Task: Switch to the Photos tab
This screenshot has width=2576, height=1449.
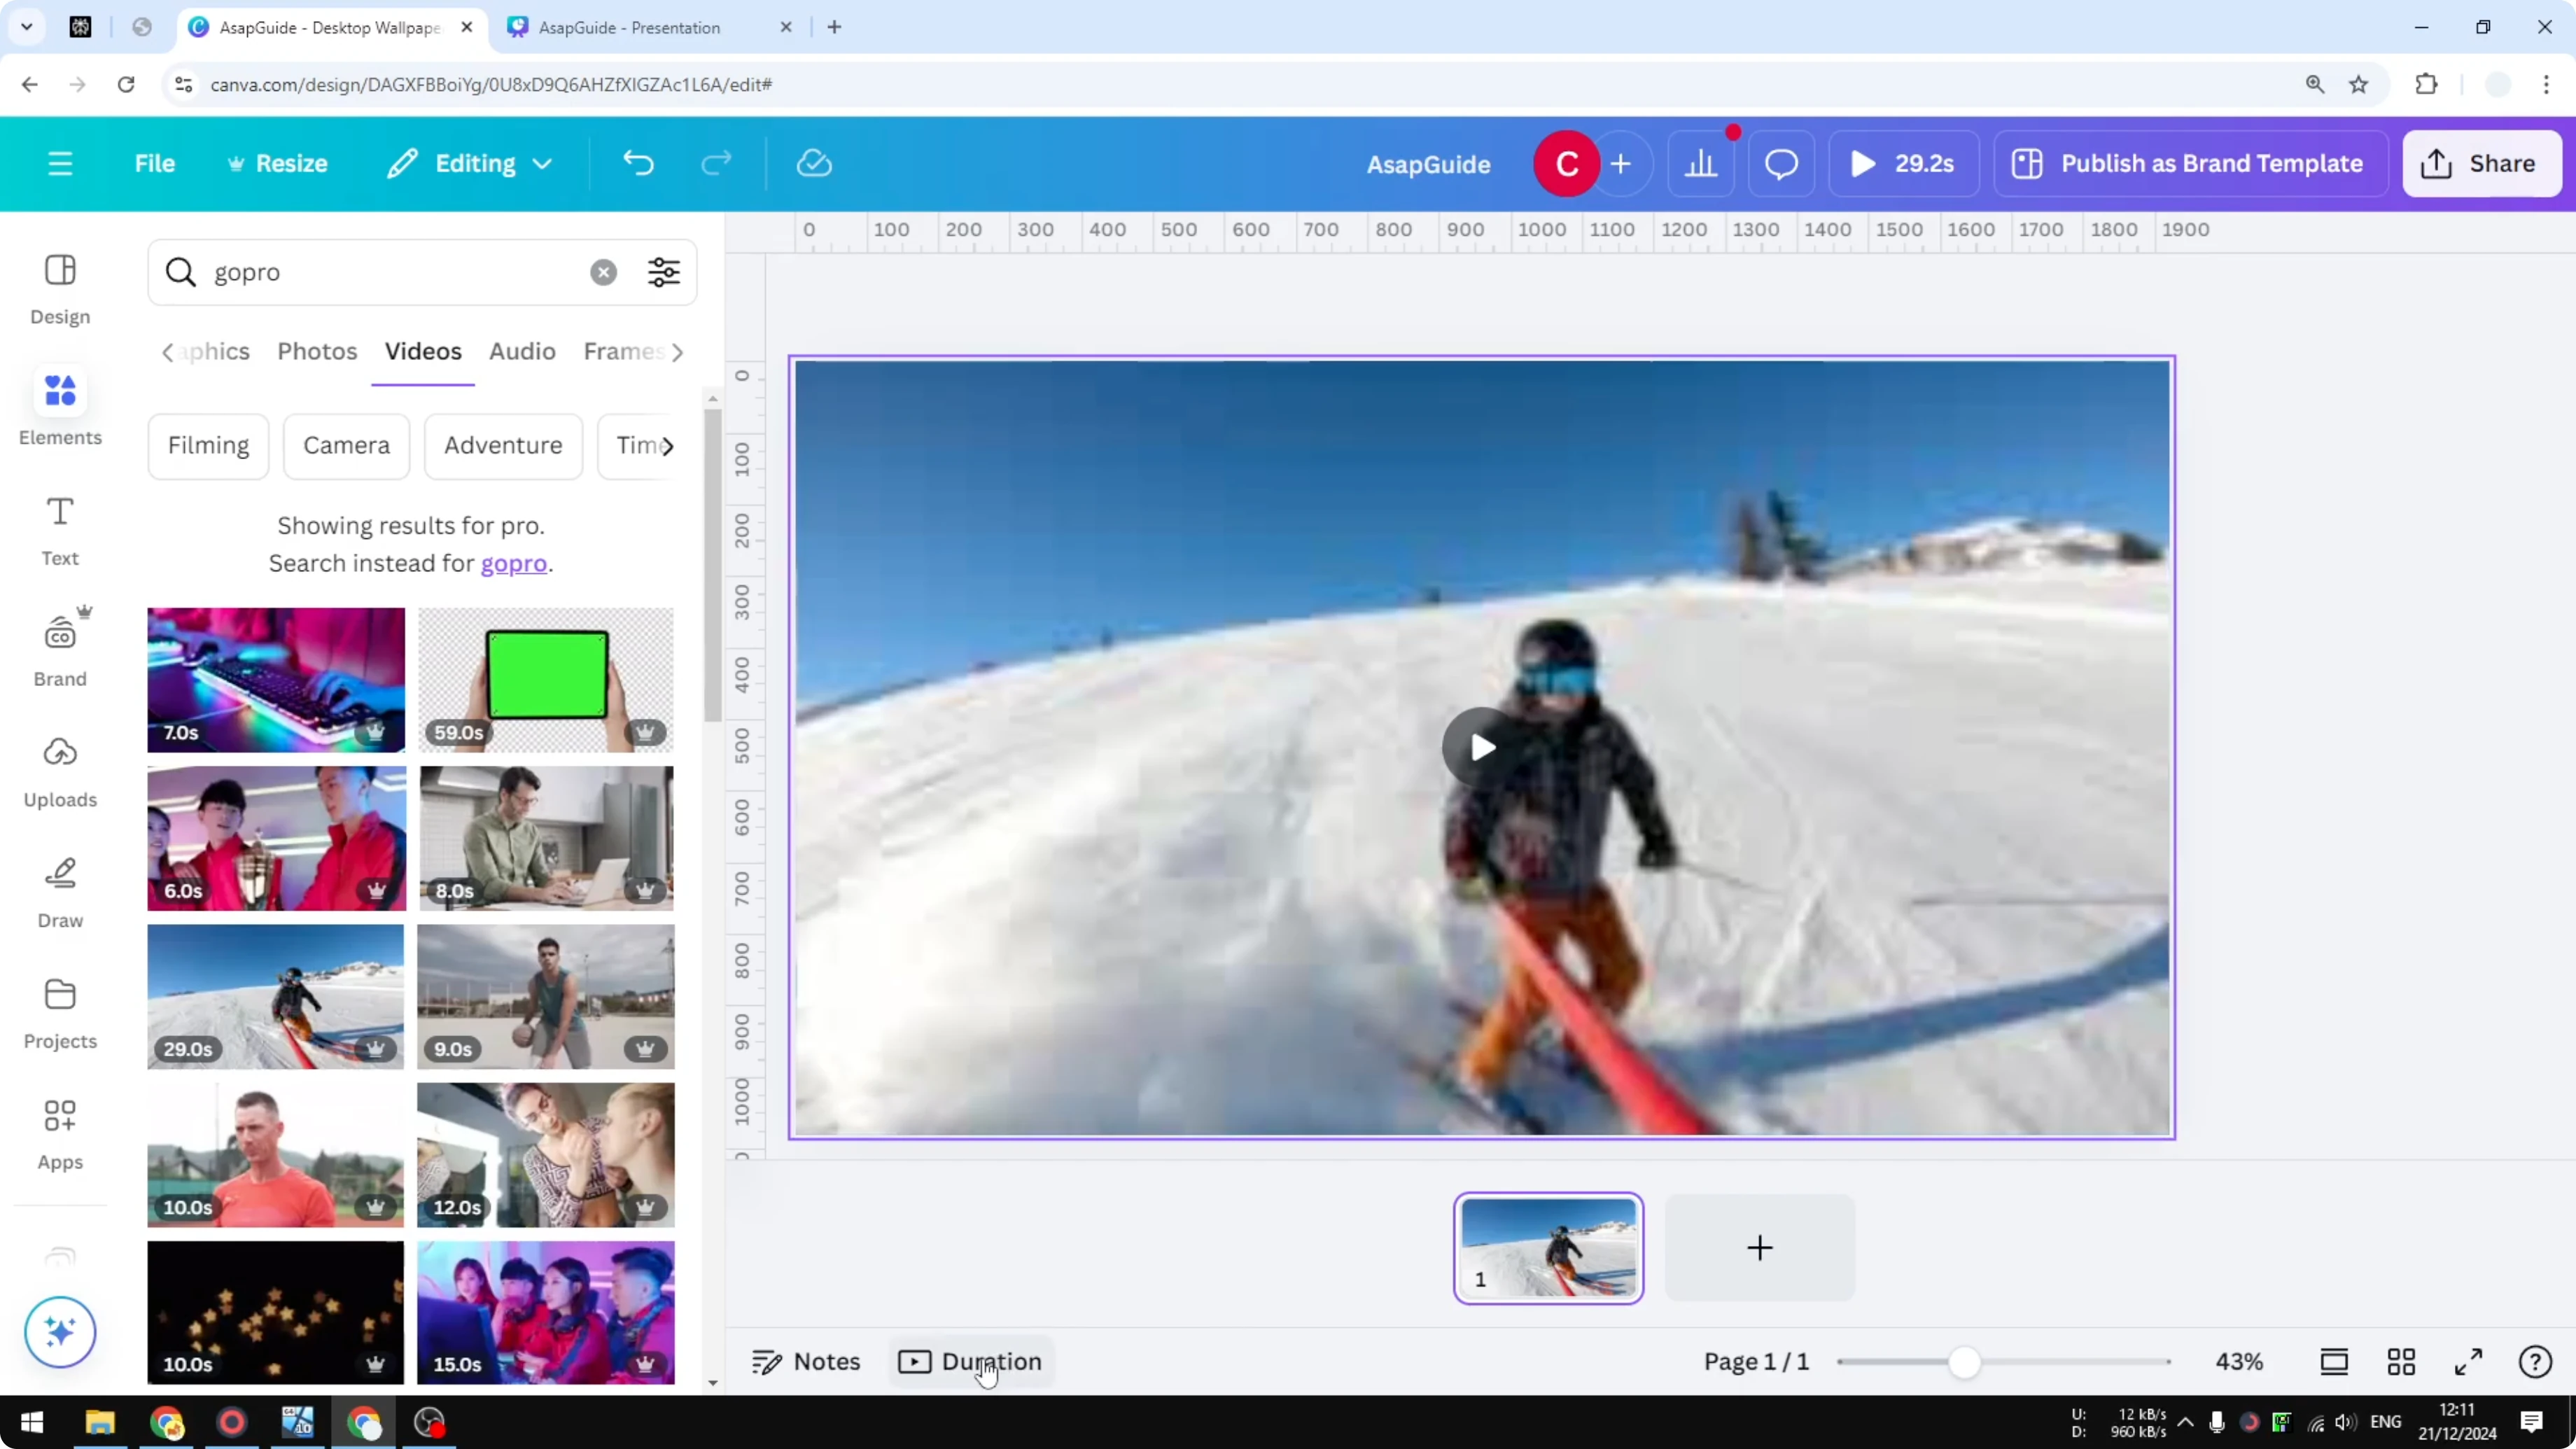Action: tap(316, 351)
